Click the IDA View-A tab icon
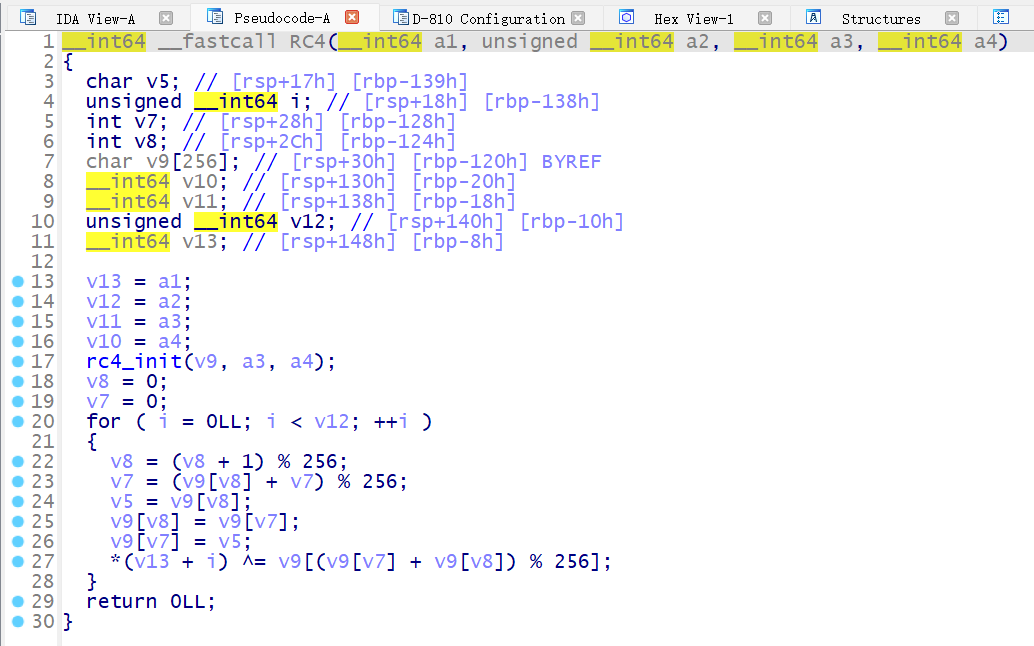The image size is (1034, 646). point(27,18)
